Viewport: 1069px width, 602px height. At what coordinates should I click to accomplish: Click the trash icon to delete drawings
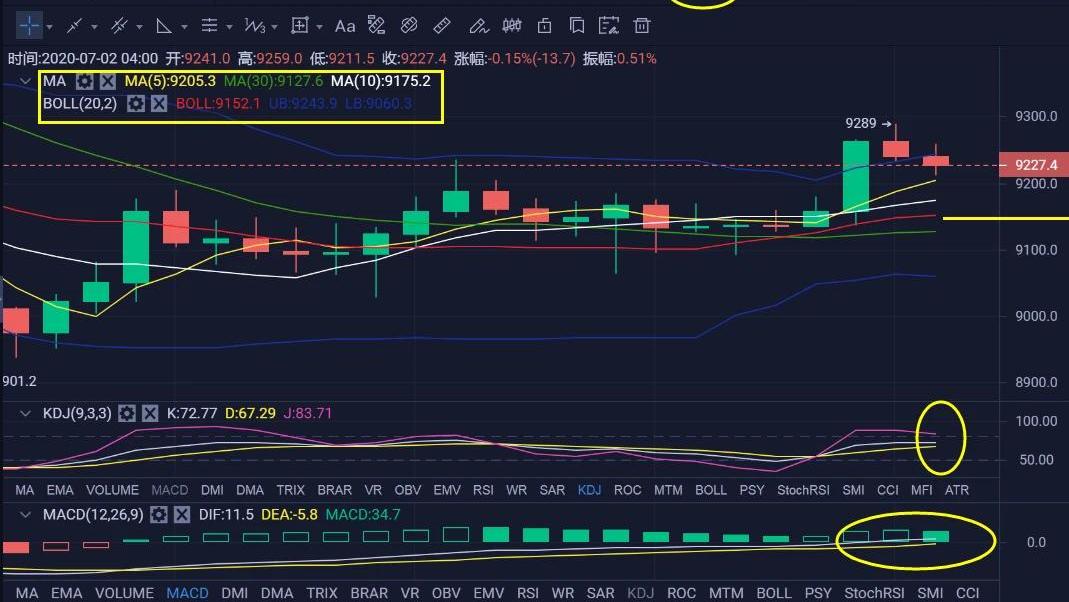(x=642, y=25)
